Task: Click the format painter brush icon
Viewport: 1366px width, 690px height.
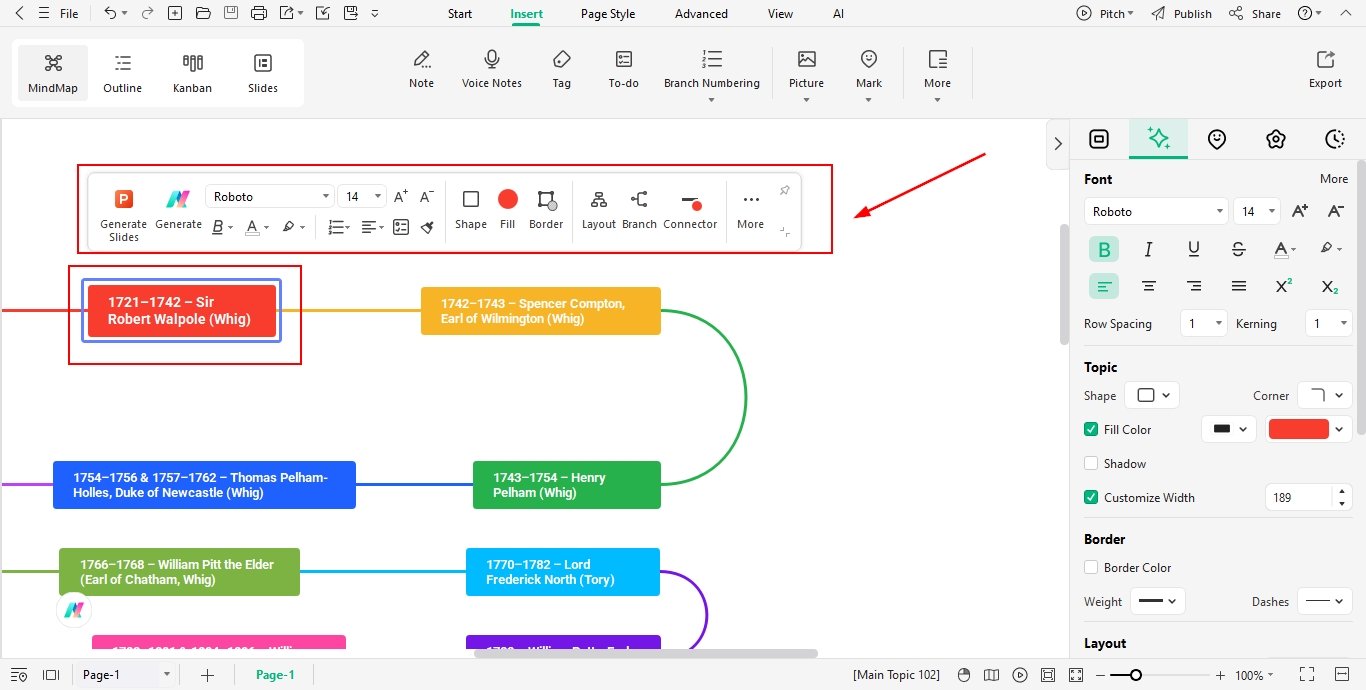Action: click(x=427, y=227)
